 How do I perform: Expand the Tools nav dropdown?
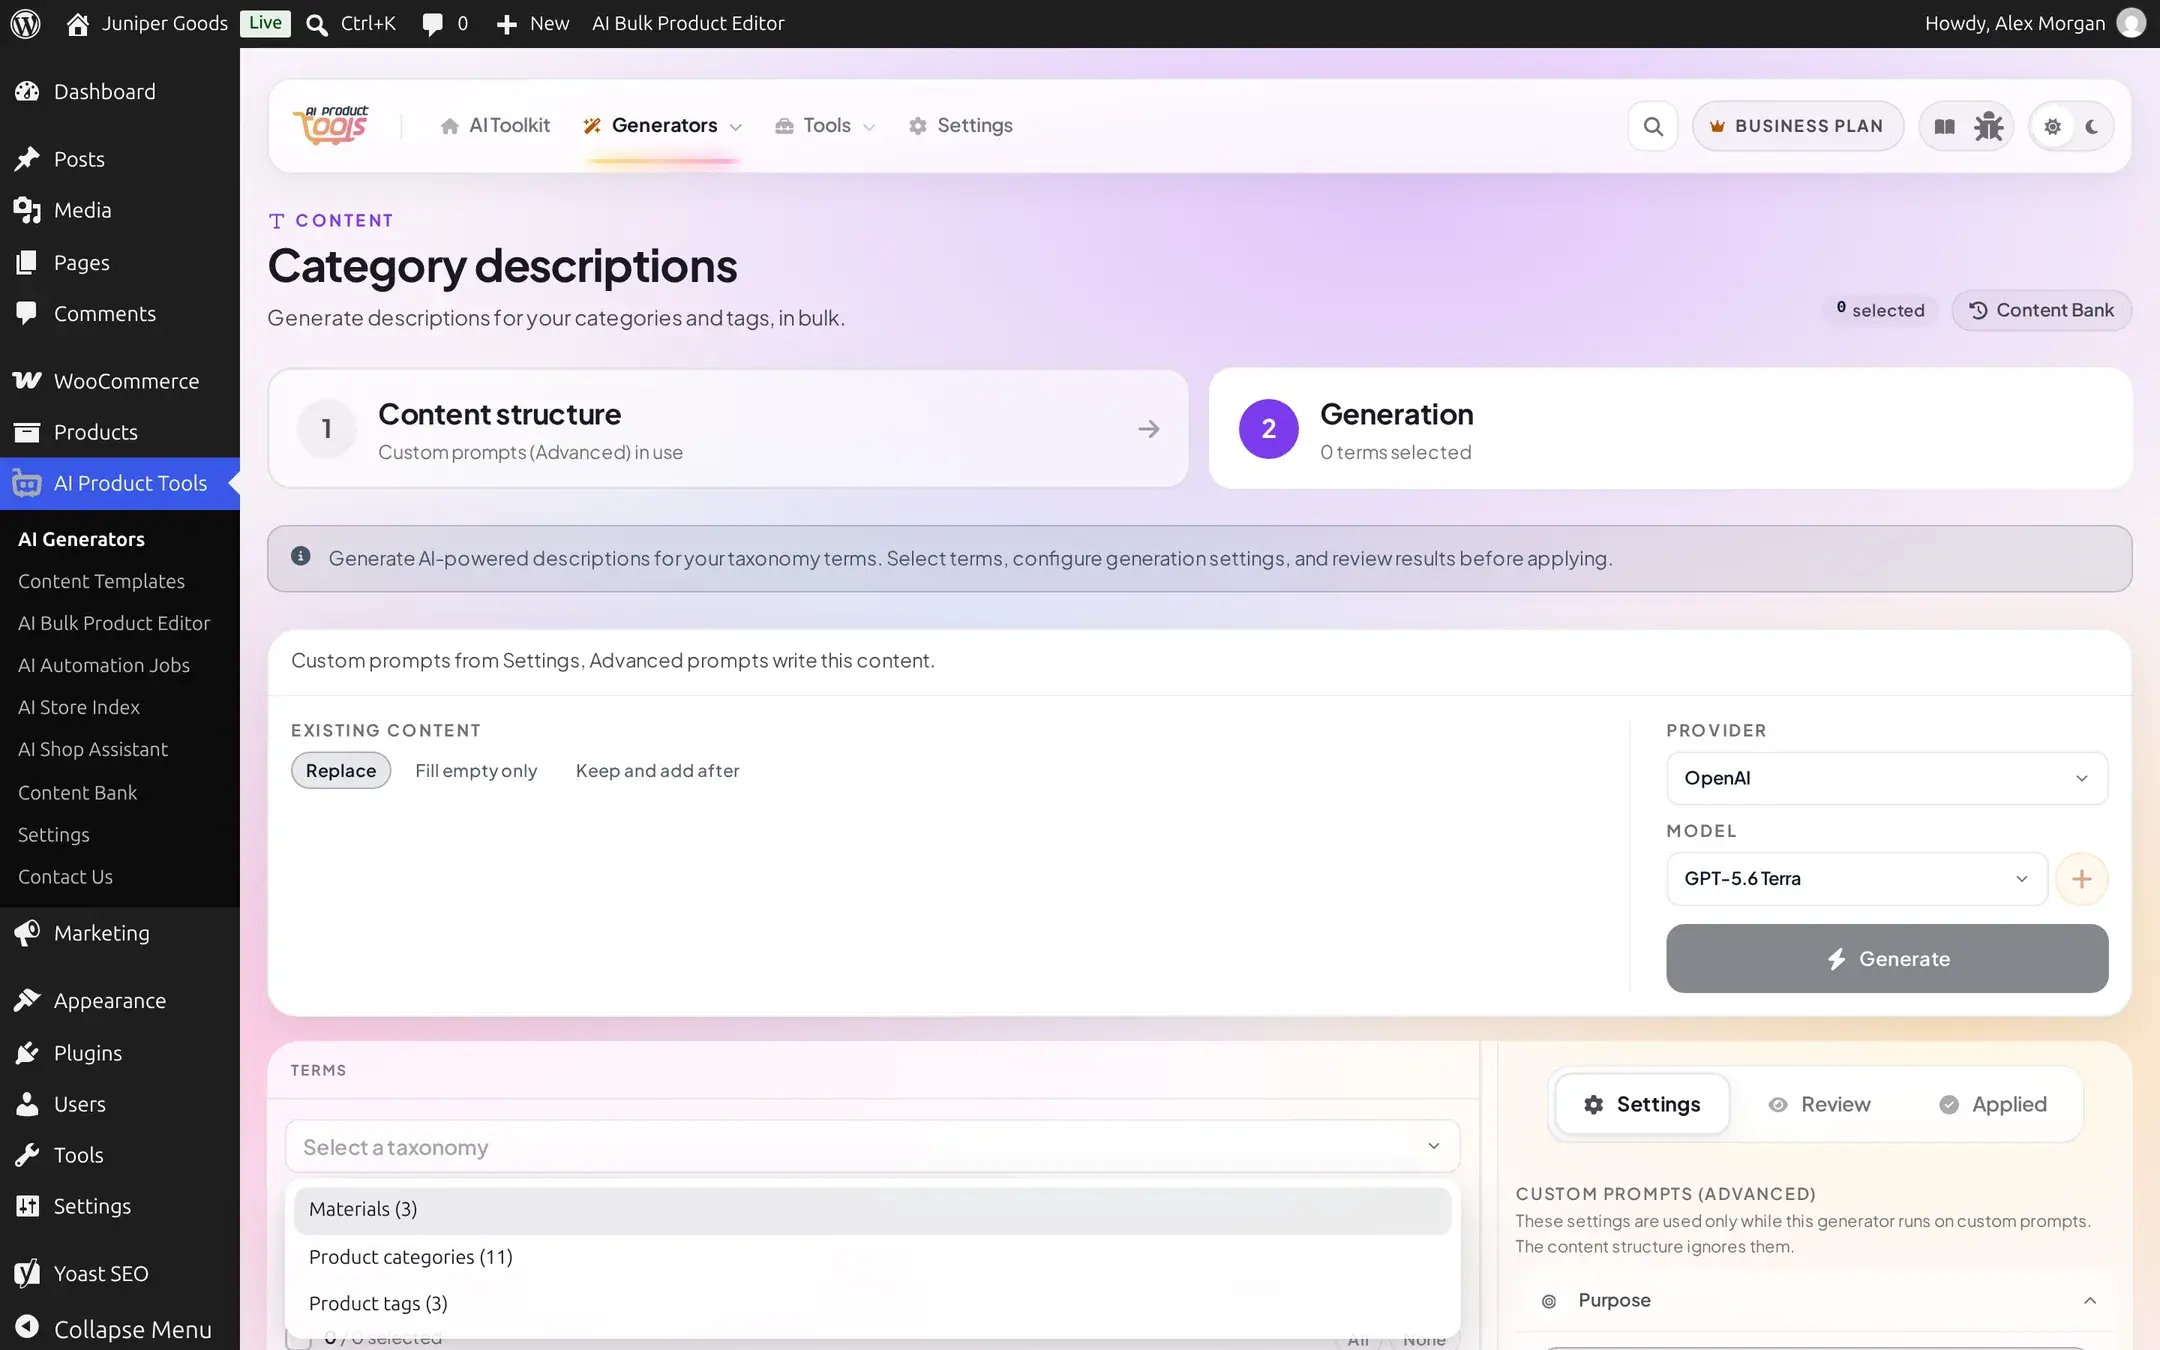[x=825, y=125]
